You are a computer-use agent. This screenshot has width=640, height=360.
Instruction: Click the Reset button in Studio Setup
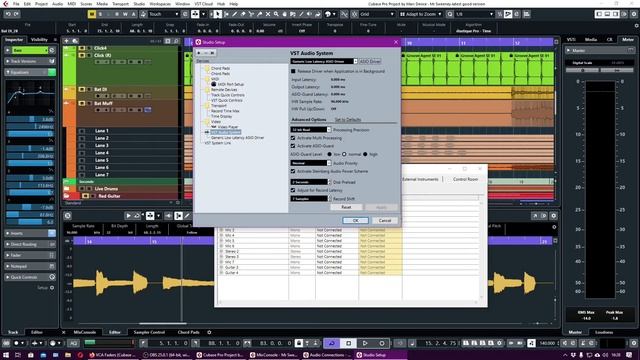(346, 207)
